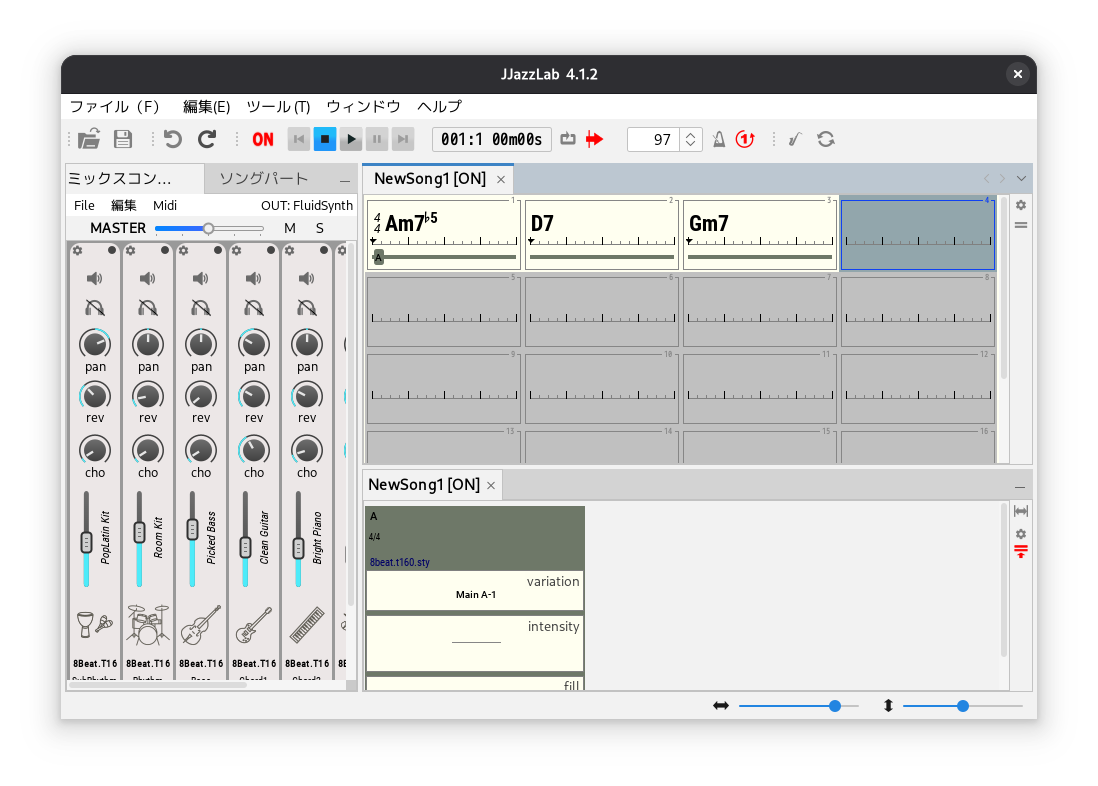The width and height of the screenshot is (1098, 786).
Task: Increase tempo with up arrow
Action: pyautogui.click(x=690, y=134)
